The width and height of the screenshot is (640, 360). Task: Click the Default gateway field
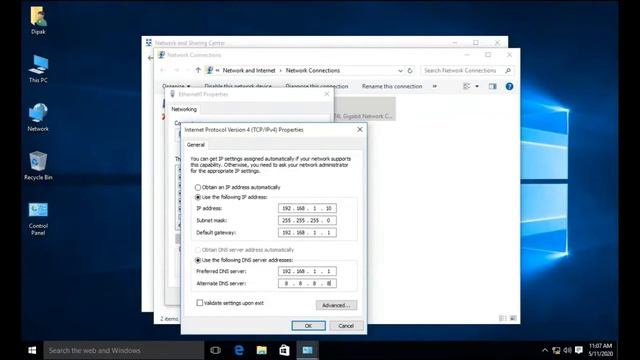307,233
